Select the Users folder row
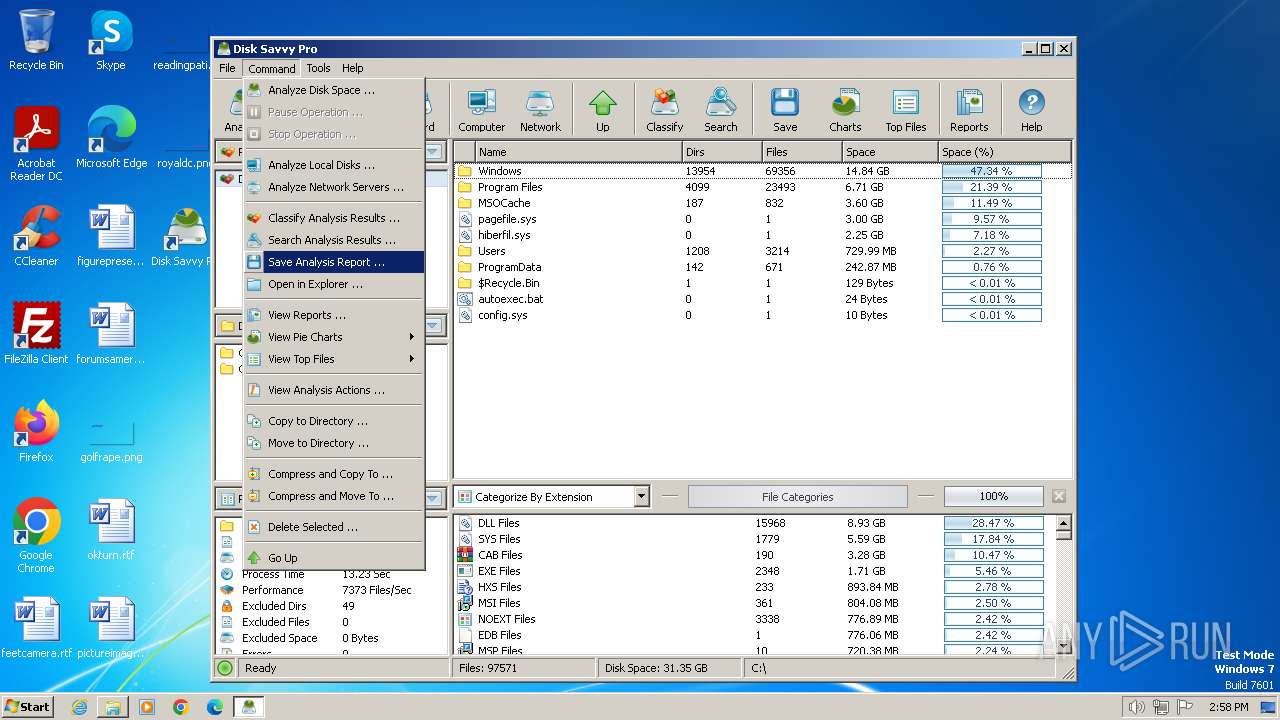1280x720 pixels. 763,251
